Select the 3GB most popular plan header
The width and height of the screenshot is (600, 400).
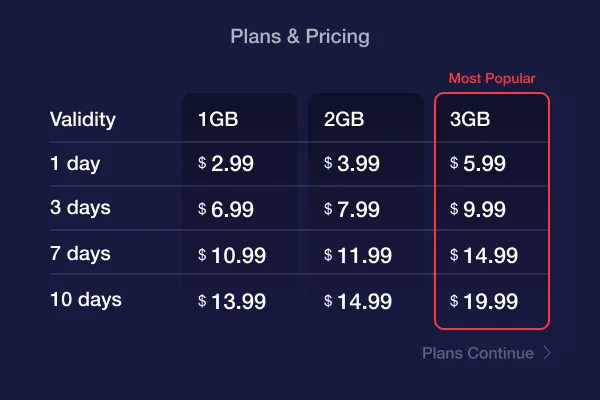point(470,119)
